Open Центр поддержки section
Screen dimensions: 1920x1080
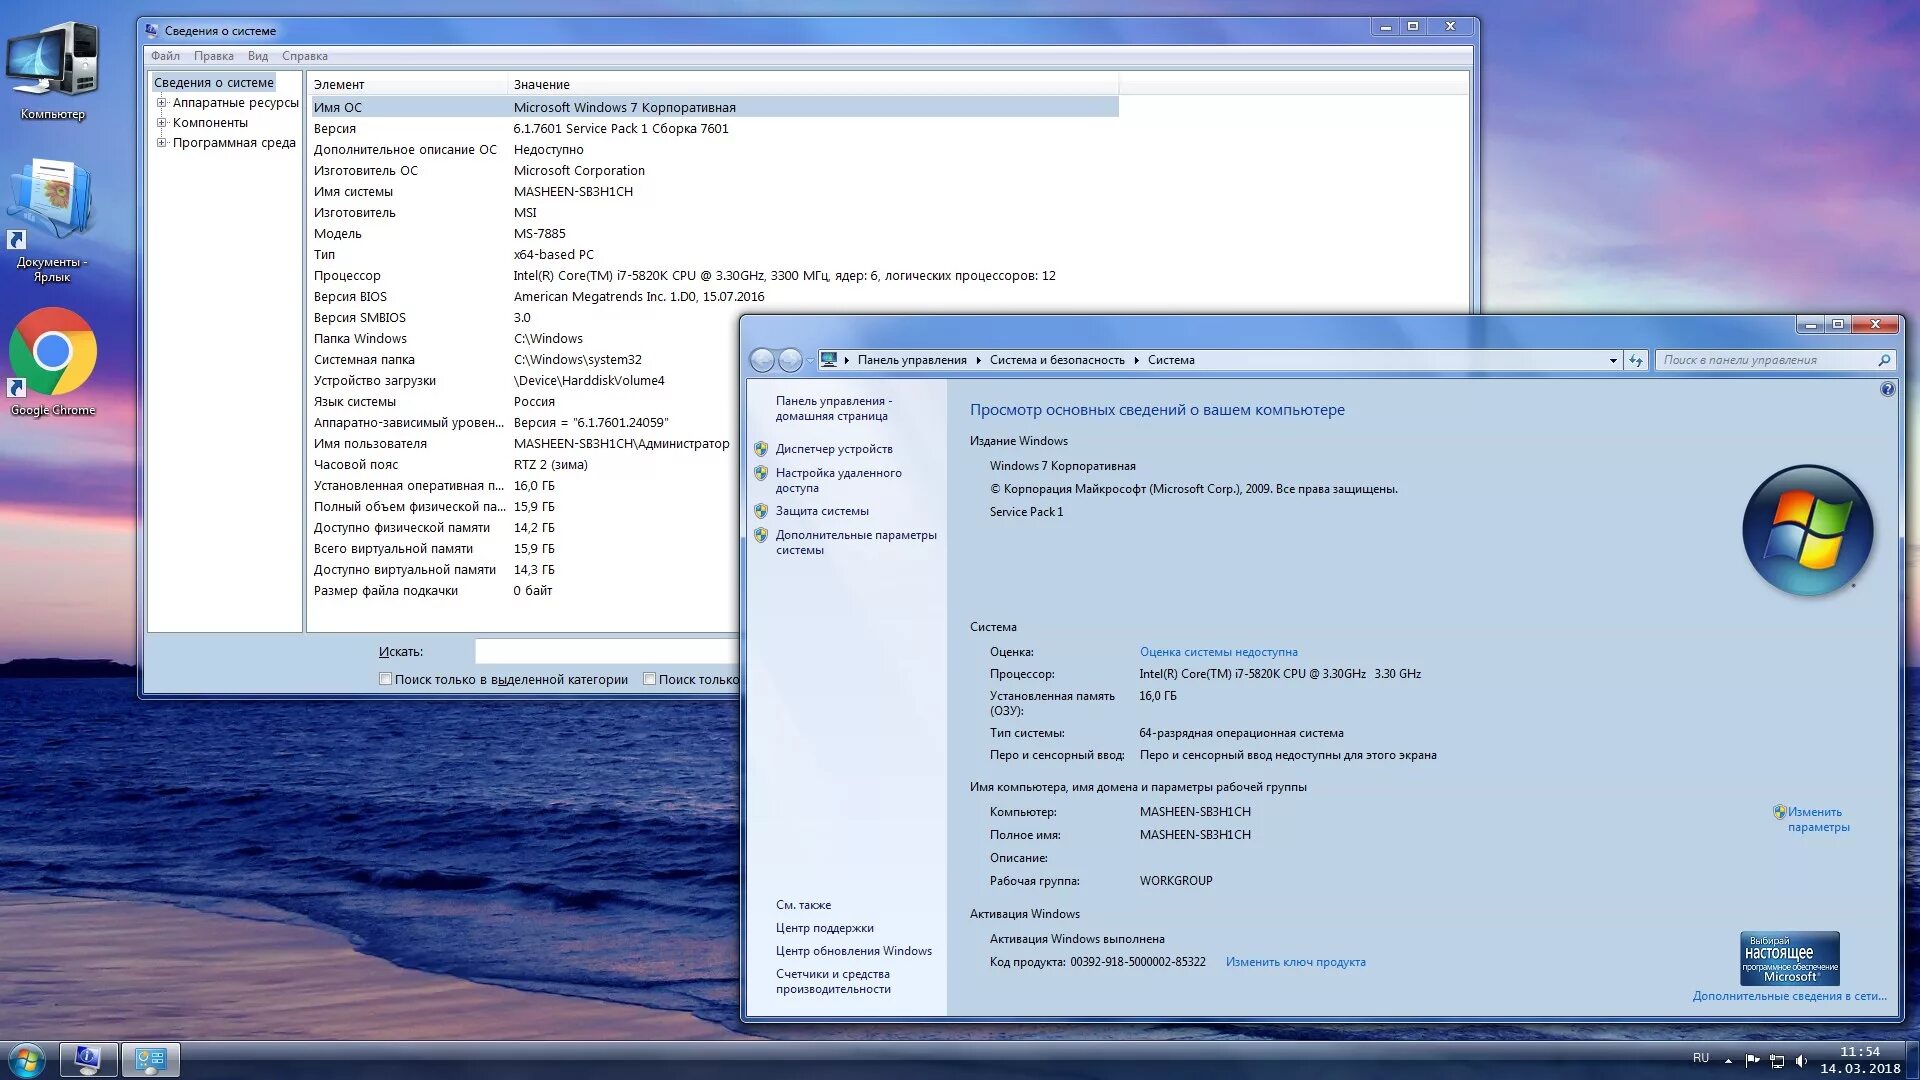pyautogui.click(x=823, y=928)
